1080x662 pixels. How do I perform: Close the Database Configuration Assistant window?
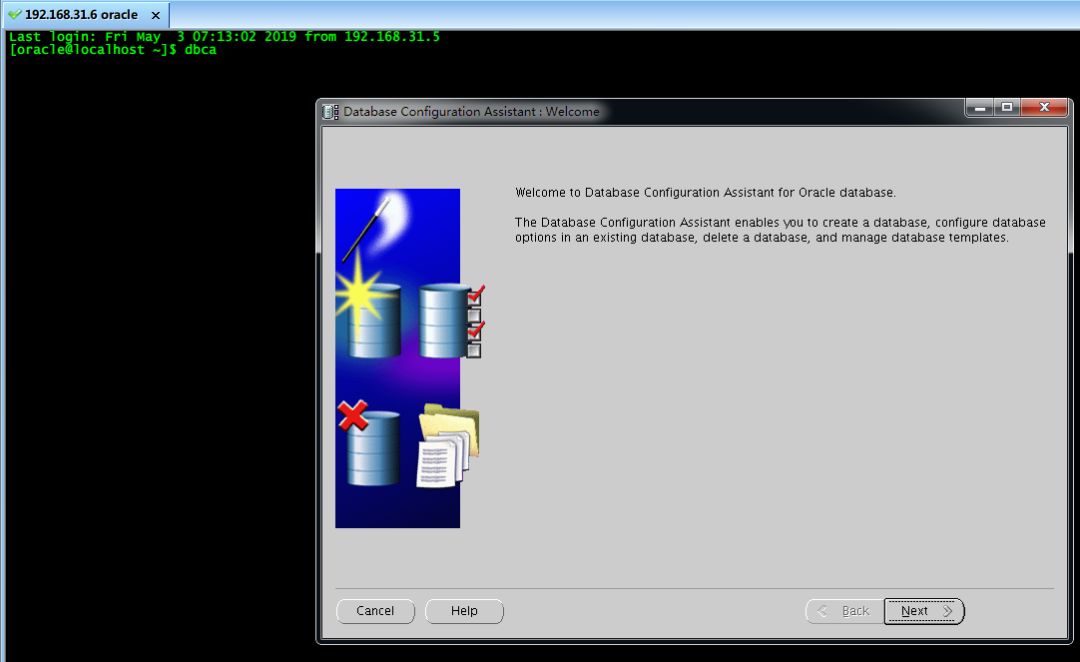pyautogui.click(x=1044, y=107)
